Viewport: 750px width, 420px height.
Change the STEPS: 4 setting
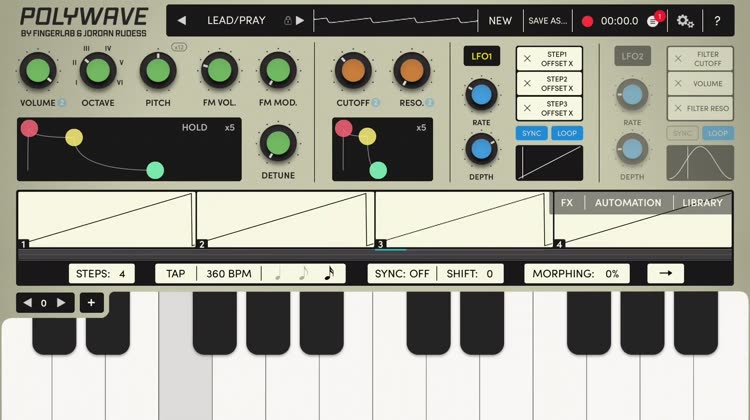click(x=101, y=274)
